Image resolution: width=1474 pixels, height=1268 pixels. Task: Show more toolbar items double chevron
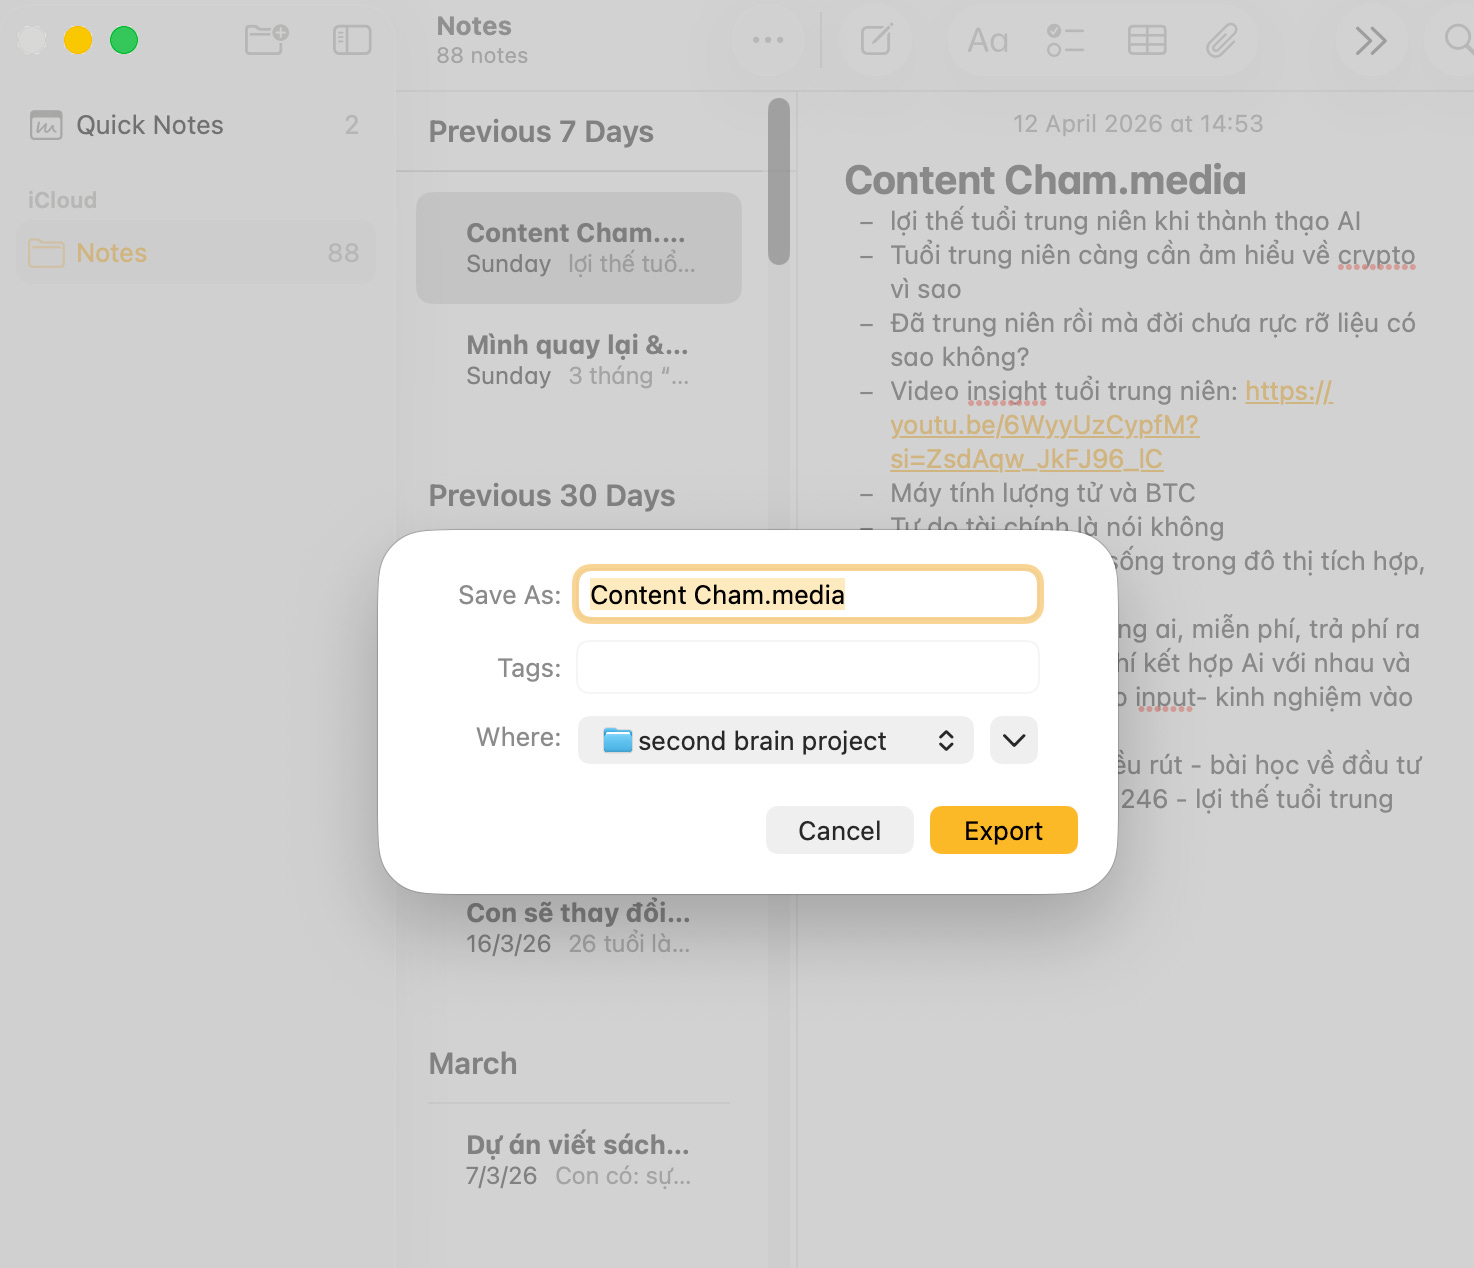coord(1370,40)
